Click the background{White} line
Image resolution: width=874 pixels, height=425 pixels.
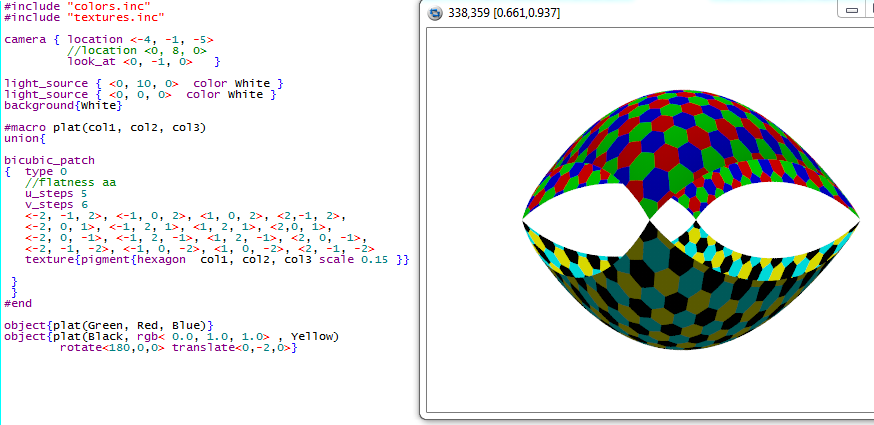[63, 105]
